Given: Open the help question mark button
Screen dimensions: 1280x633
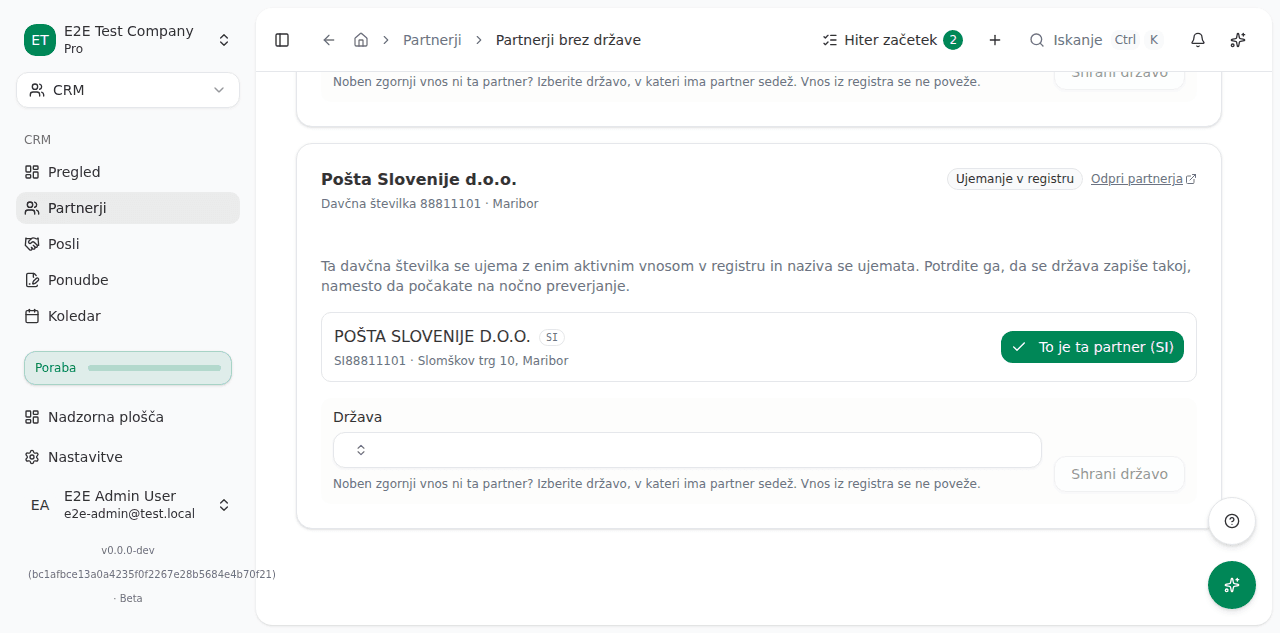Looking at the screenshot, I should click(x=1232, y=521).
